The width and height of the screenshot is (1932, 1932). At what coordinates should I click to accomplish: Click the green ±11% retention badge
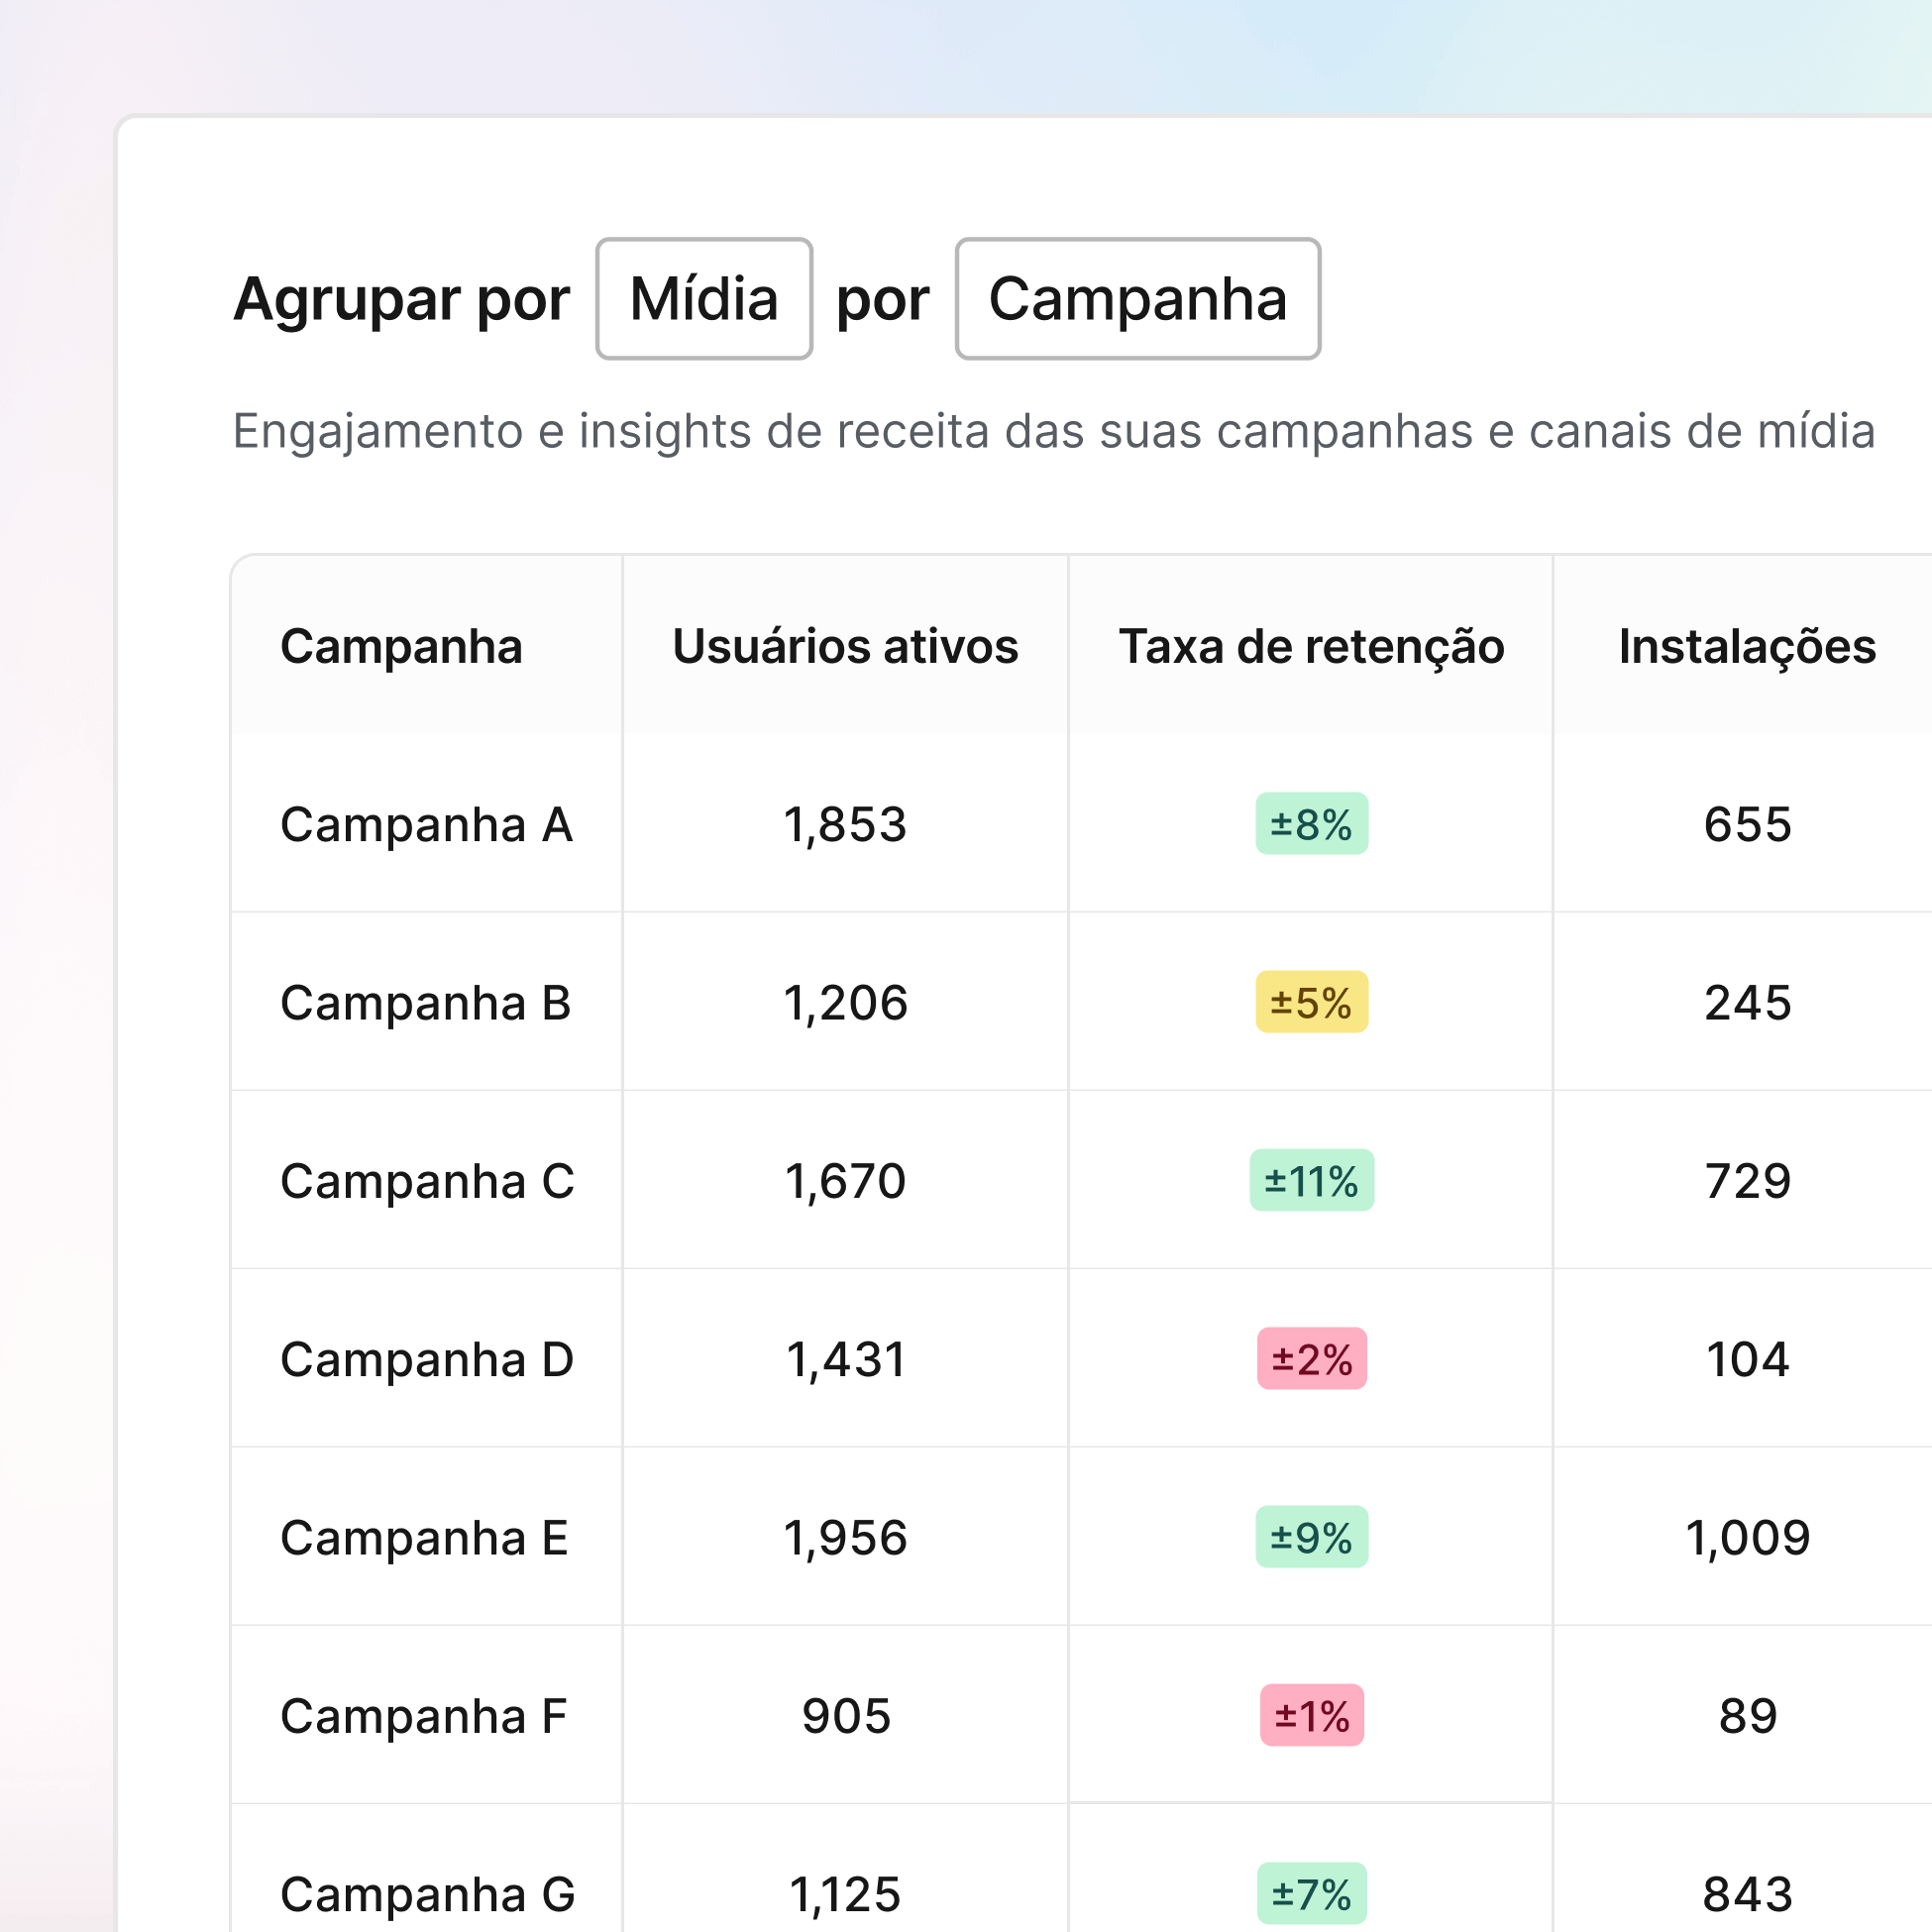point(1311,1181)
